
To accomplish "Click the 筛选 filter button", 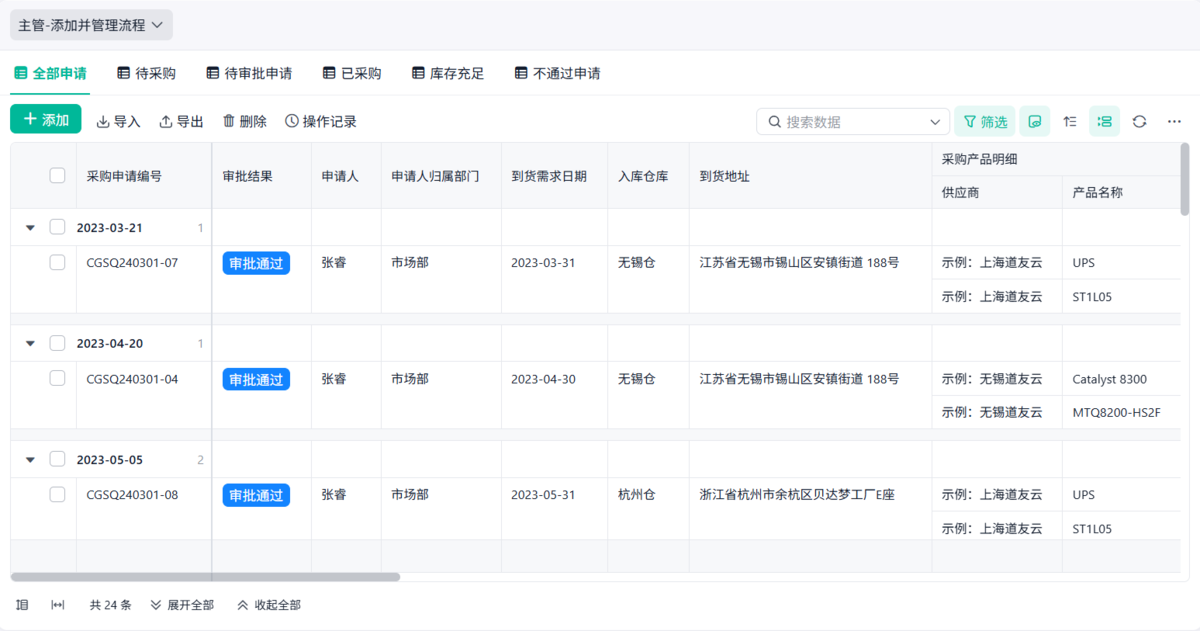I will 985,121.
